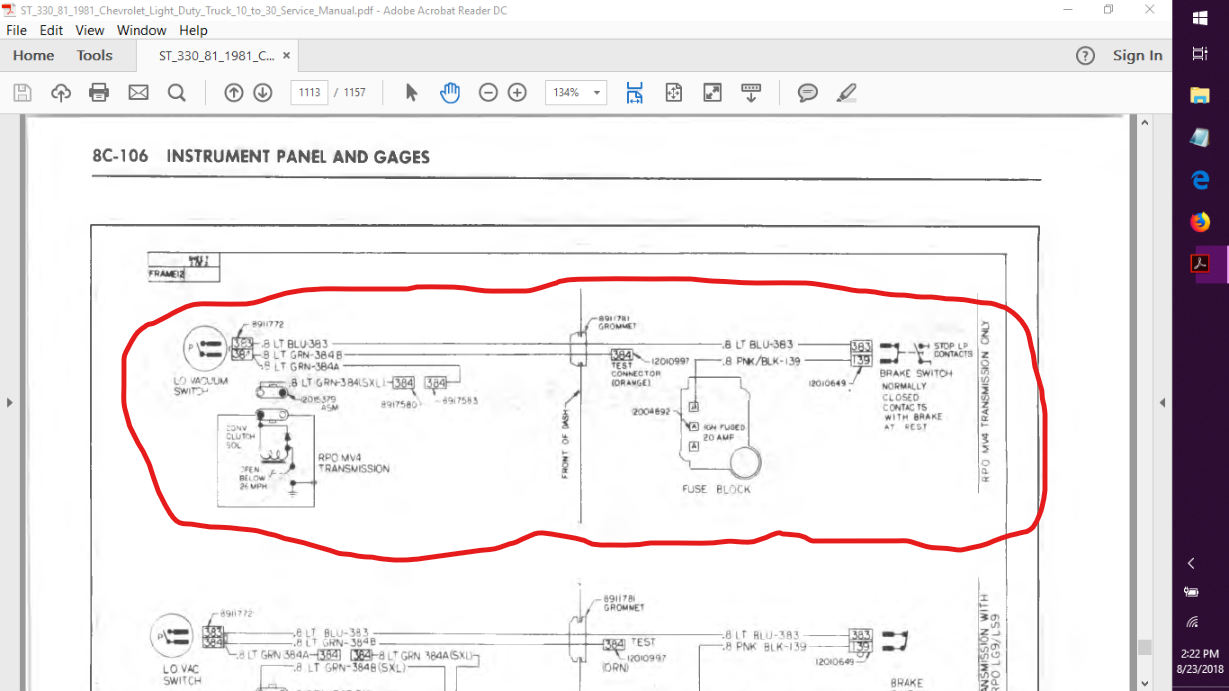Viewport: 1229px width, 691px height.
Task: Zoom in with the plus button
Action: pos(517,93)
